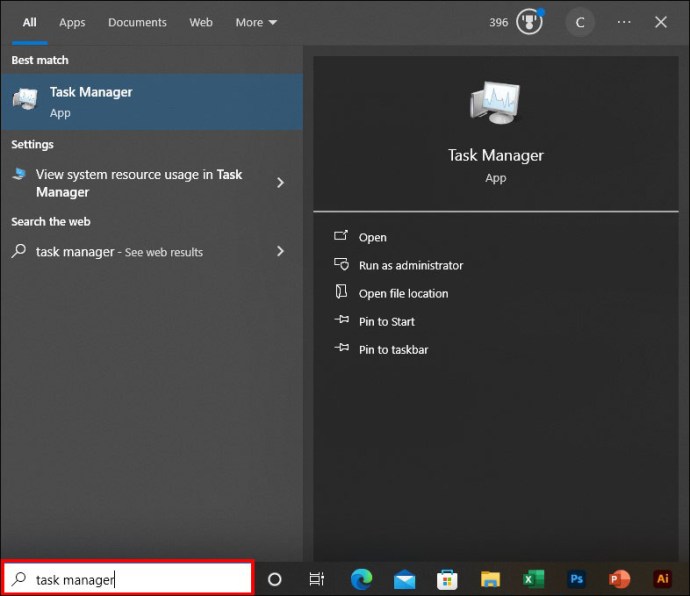This screenshot has height=596, width=690.
Task: Expand the More filter dropdown
Action: [x=256, y=22]
